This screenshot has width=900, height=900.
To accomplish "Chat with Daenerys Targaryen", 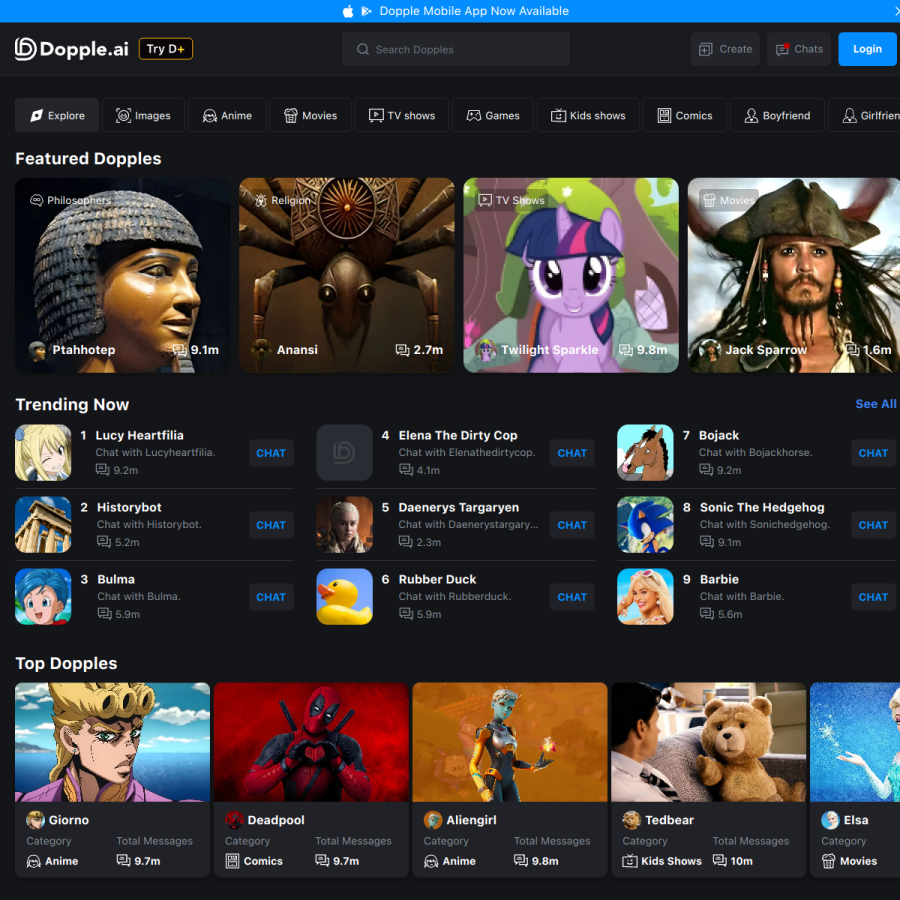I will [572, 525].
